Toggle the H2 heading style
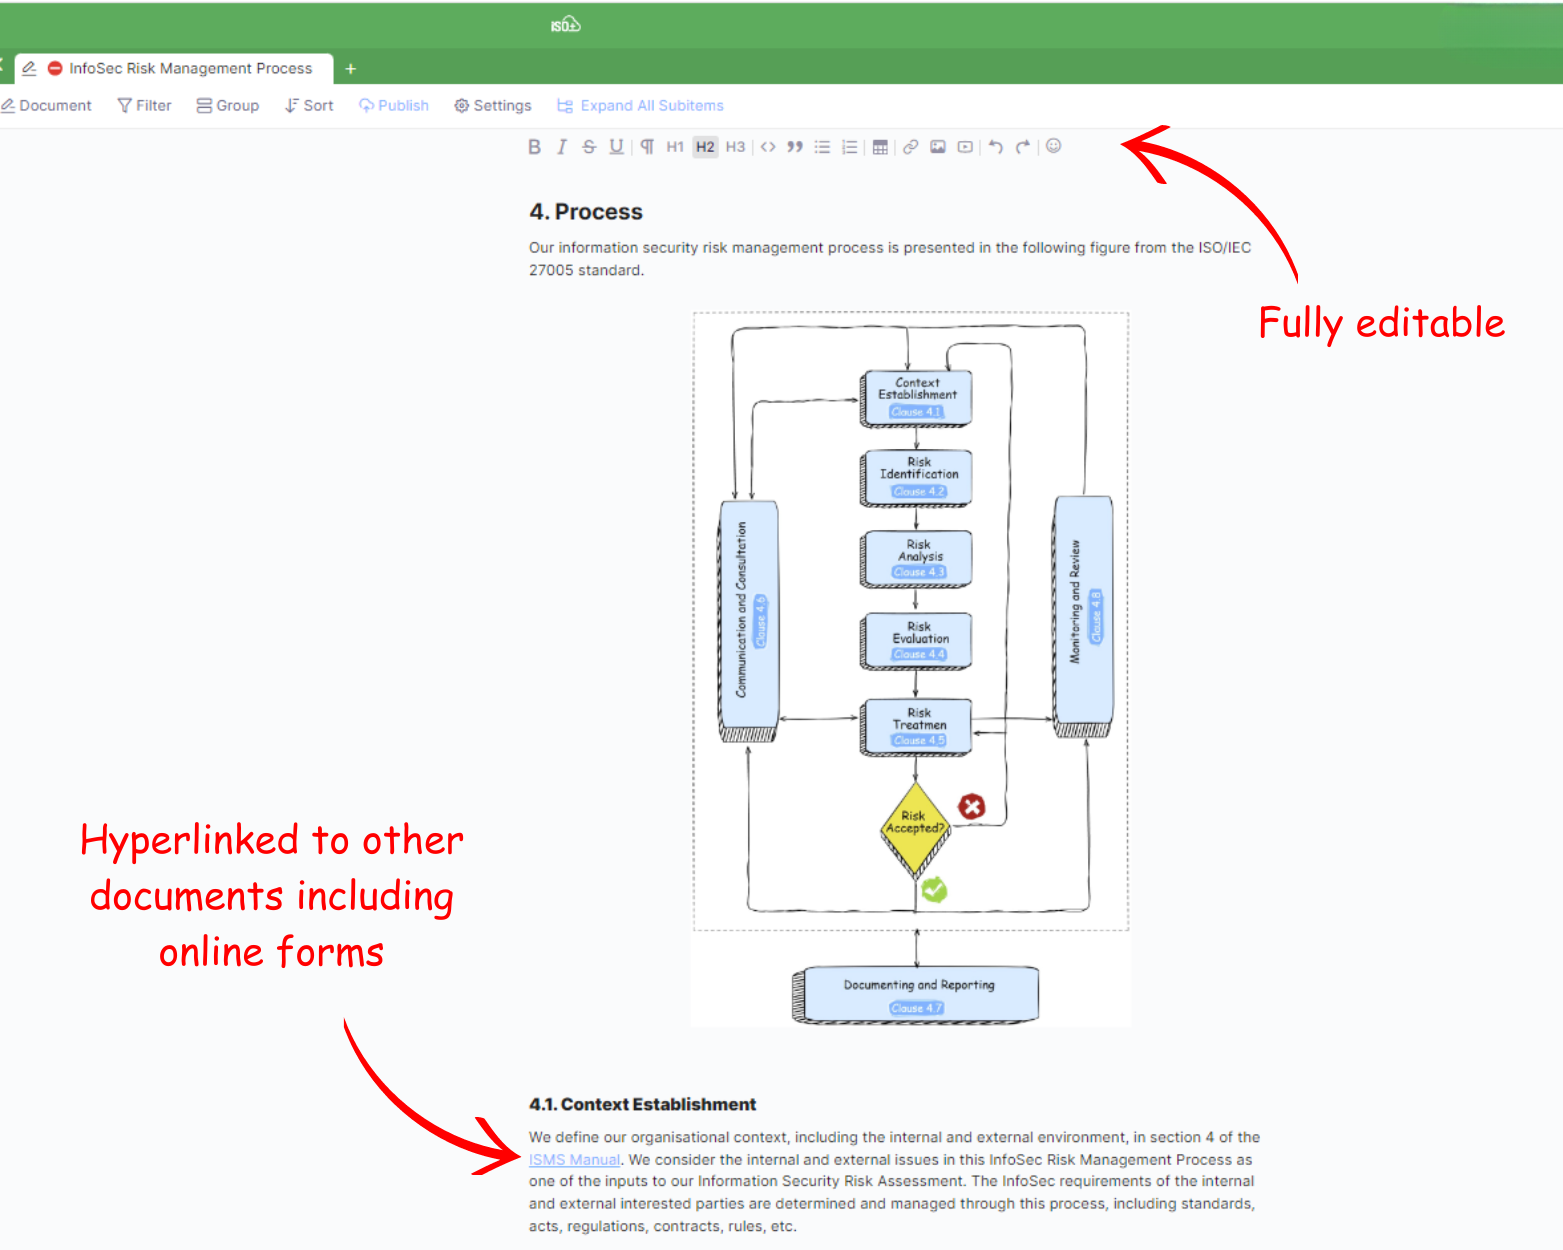 pos(705,147)
